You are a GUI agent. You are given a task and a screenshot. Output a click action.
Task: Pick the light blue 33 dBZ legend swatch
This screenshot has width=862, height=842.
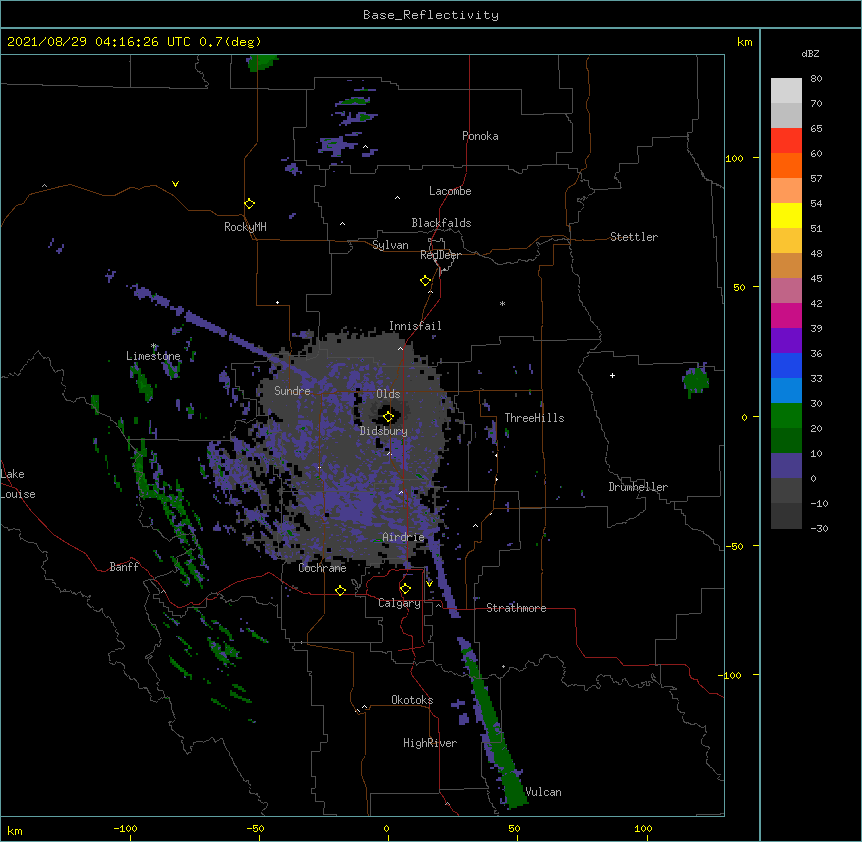coord(786,391)
